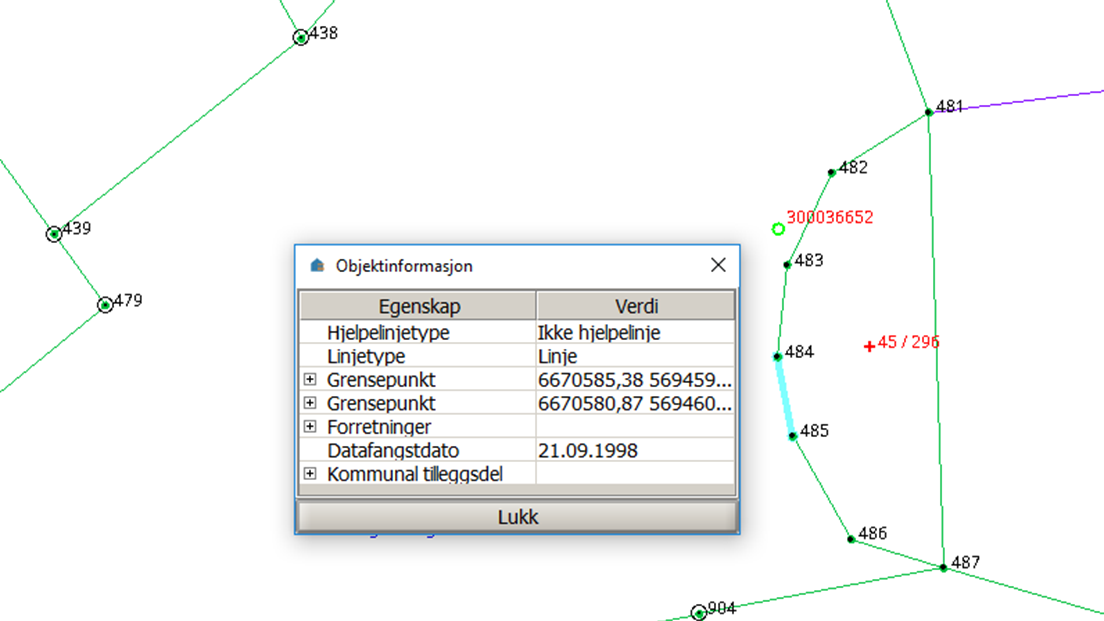Select the circled boundary point 438

tap(301, 38)
